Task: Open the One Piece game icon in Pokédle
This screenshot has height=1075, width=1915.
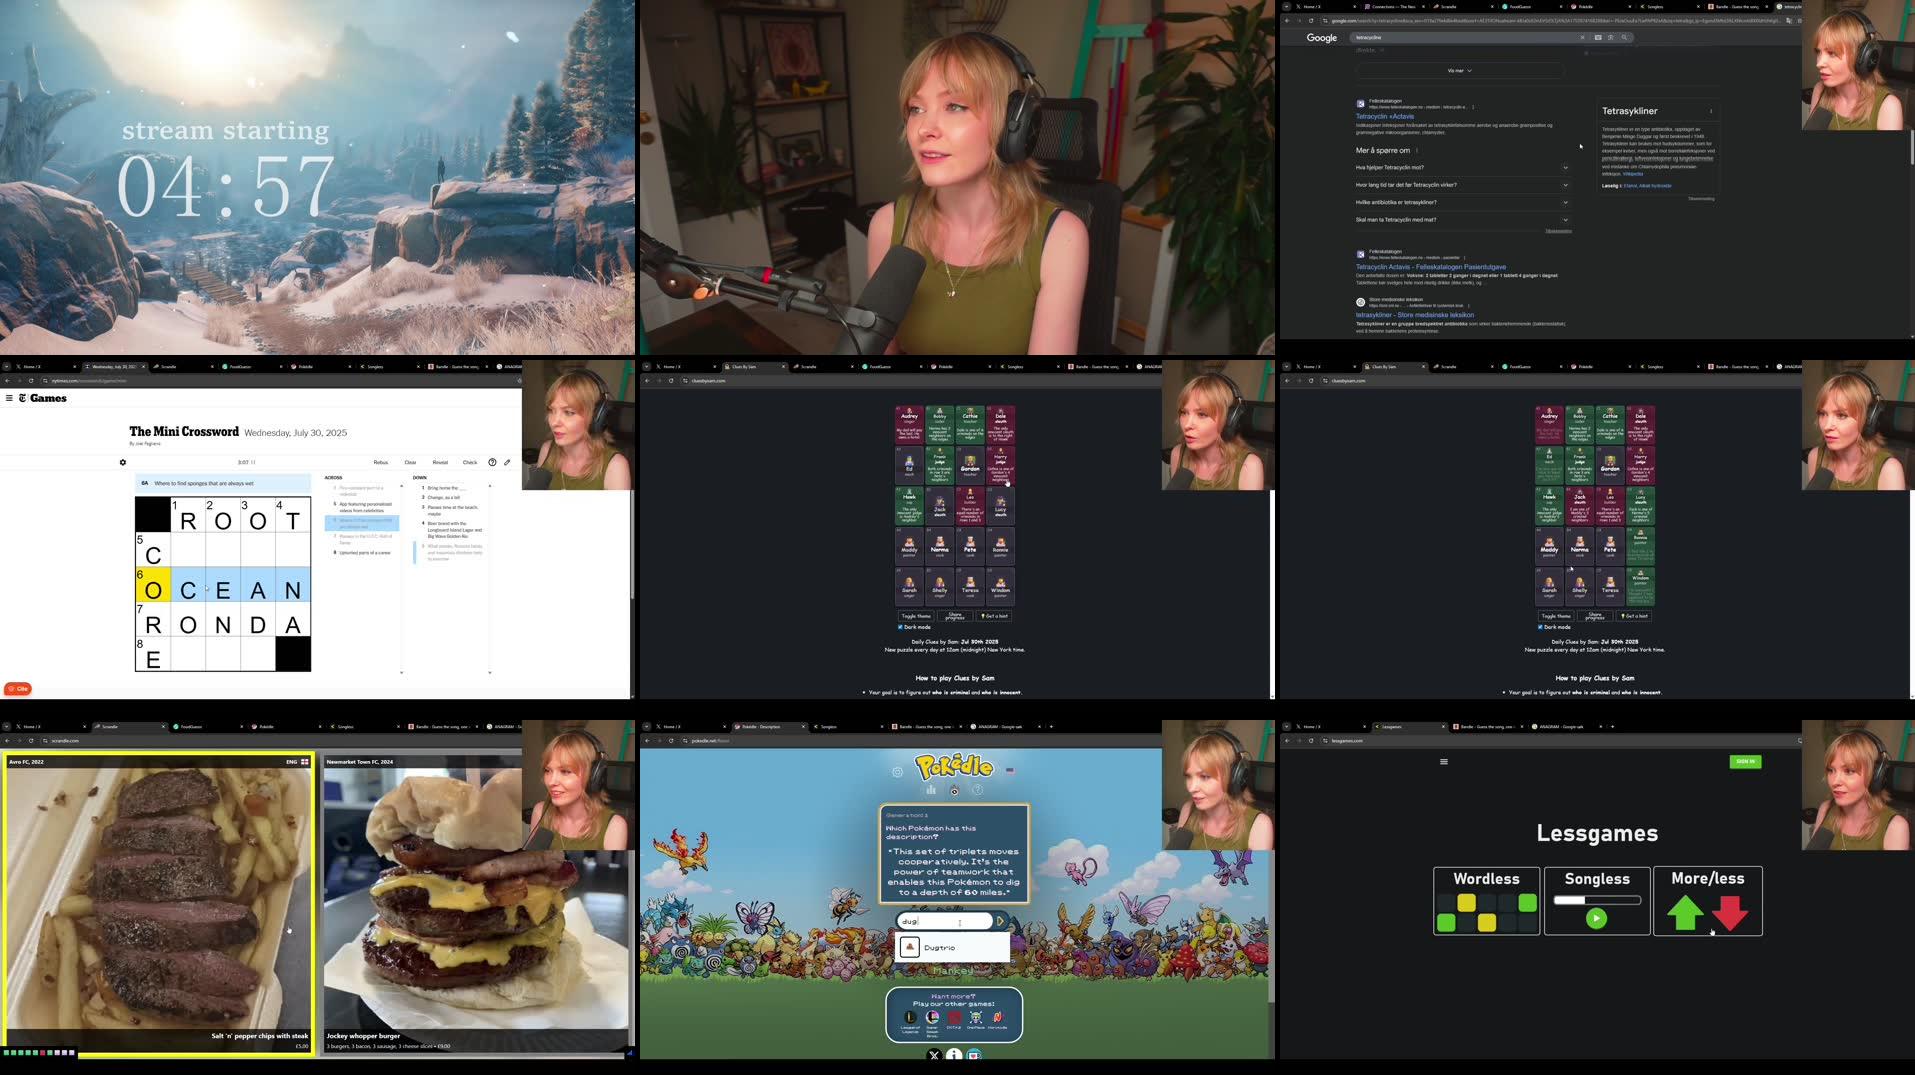Action: point(975,1018)
